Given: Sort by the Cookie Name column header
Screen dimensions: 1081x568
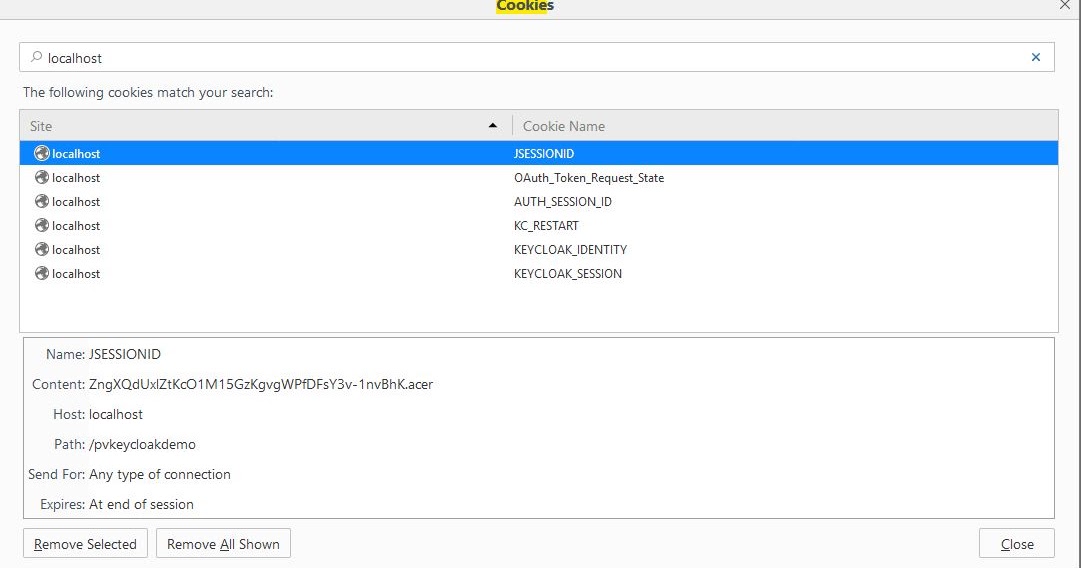Looking at the screenshot, I should tap(785, 125).
